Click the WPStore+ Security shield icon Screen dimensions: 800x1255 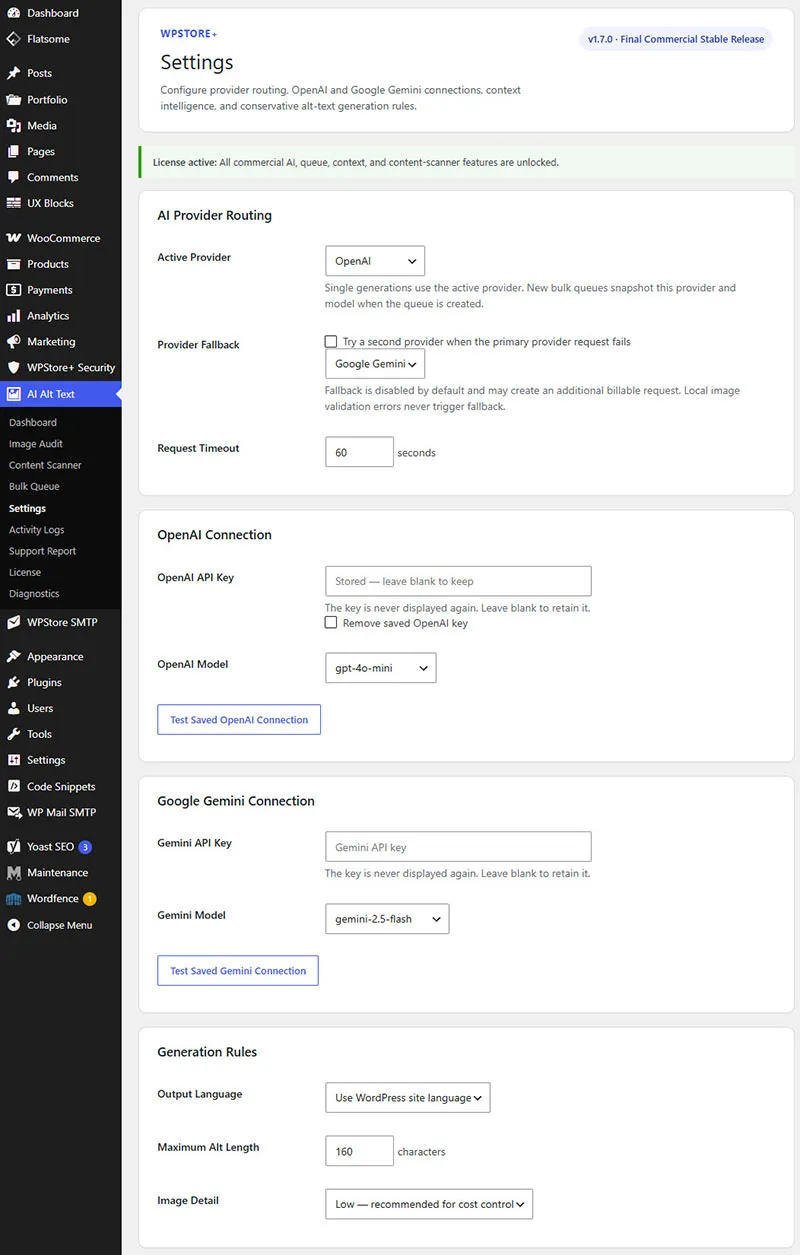(13, 367)
